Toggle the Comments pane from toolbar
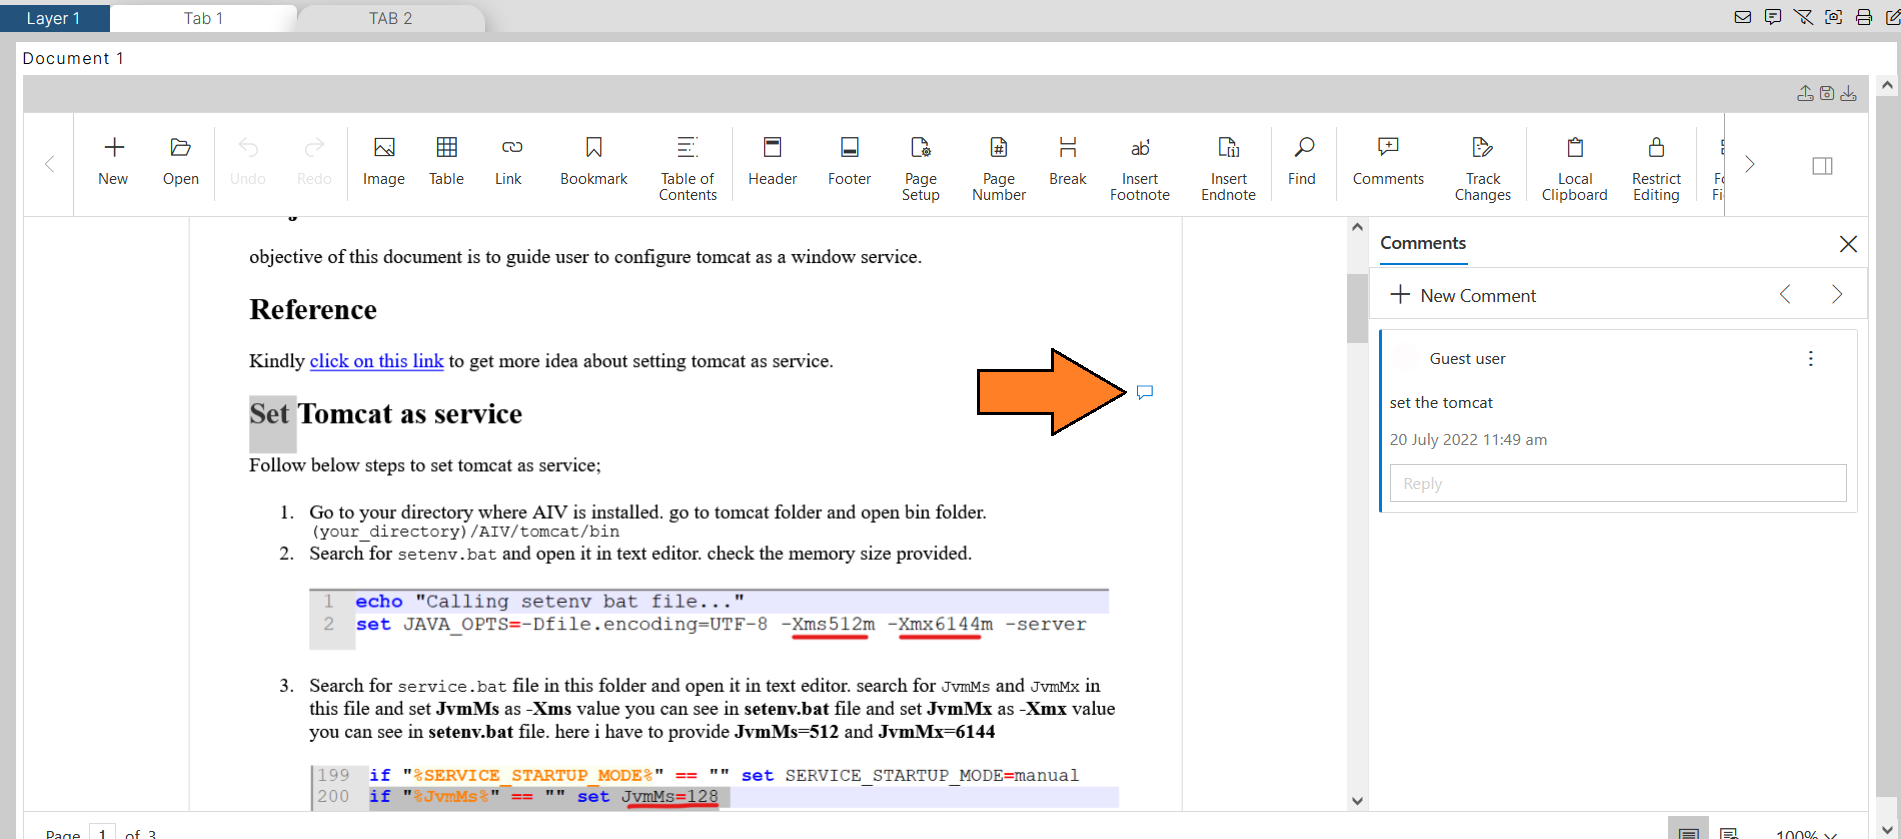Screen dimensions: 1901x839 click(1388, 162)
